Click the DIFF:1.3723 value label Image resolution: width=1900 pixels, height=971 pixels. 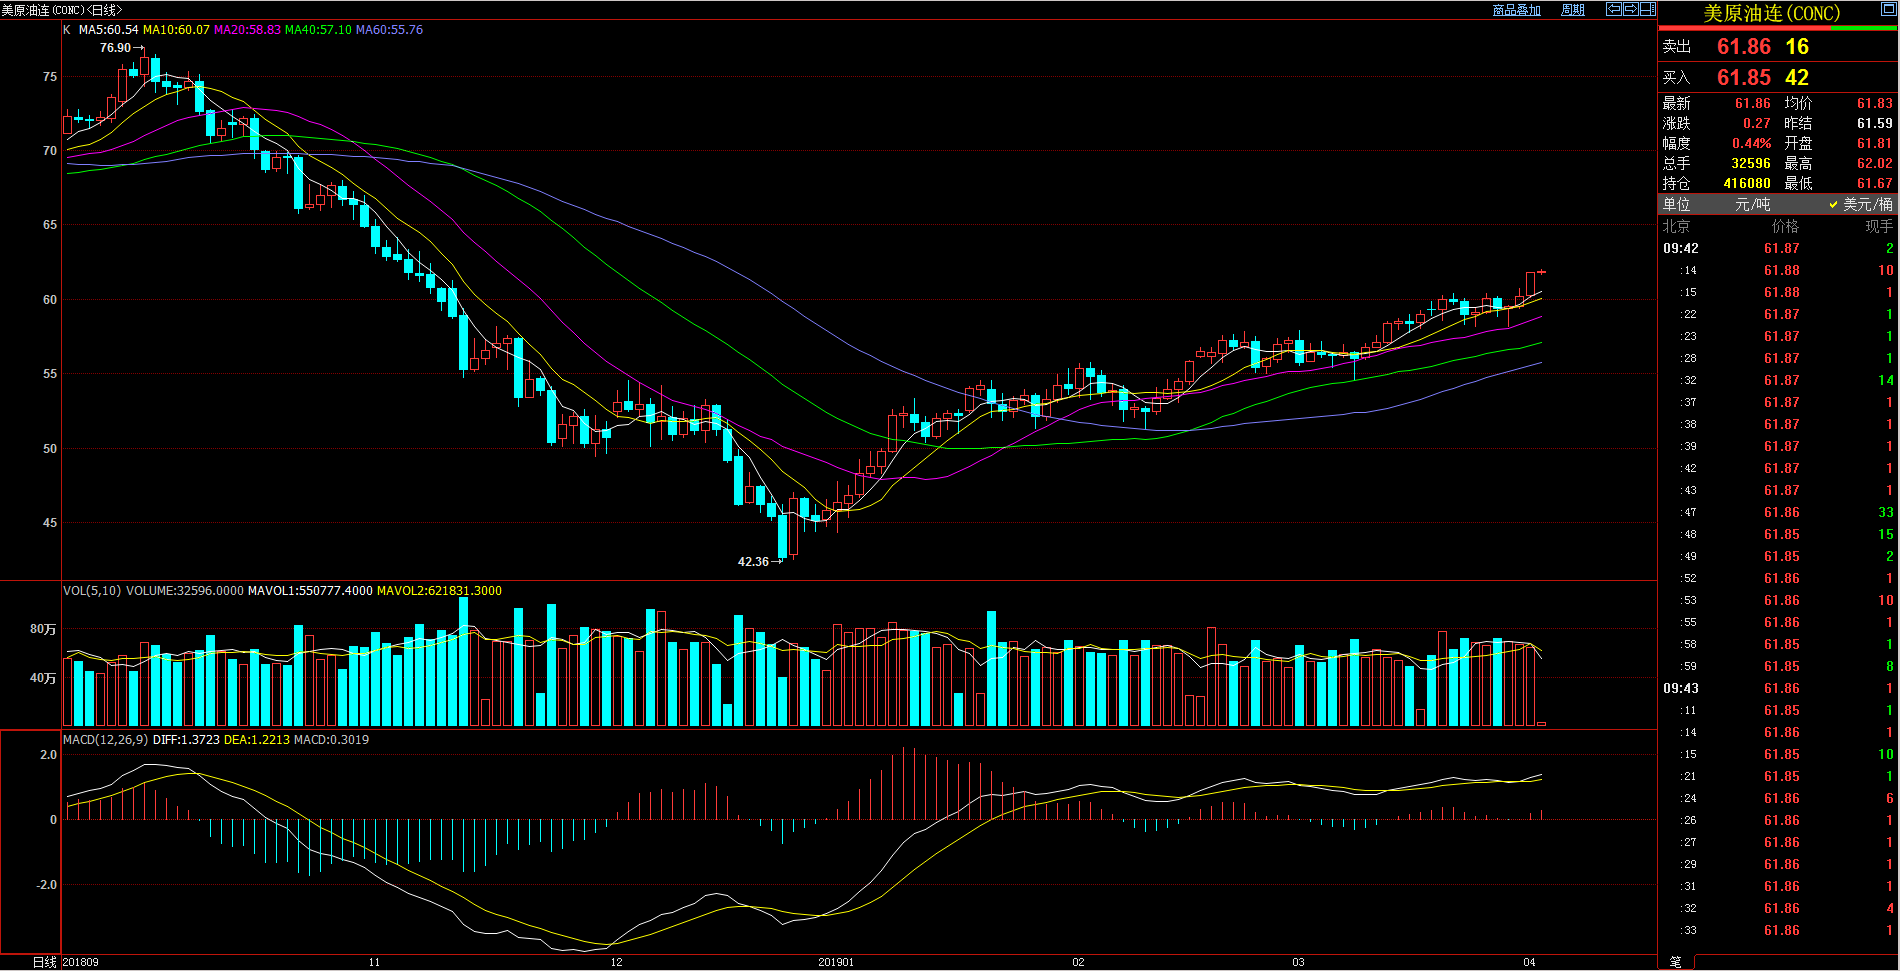coord(186,740)
